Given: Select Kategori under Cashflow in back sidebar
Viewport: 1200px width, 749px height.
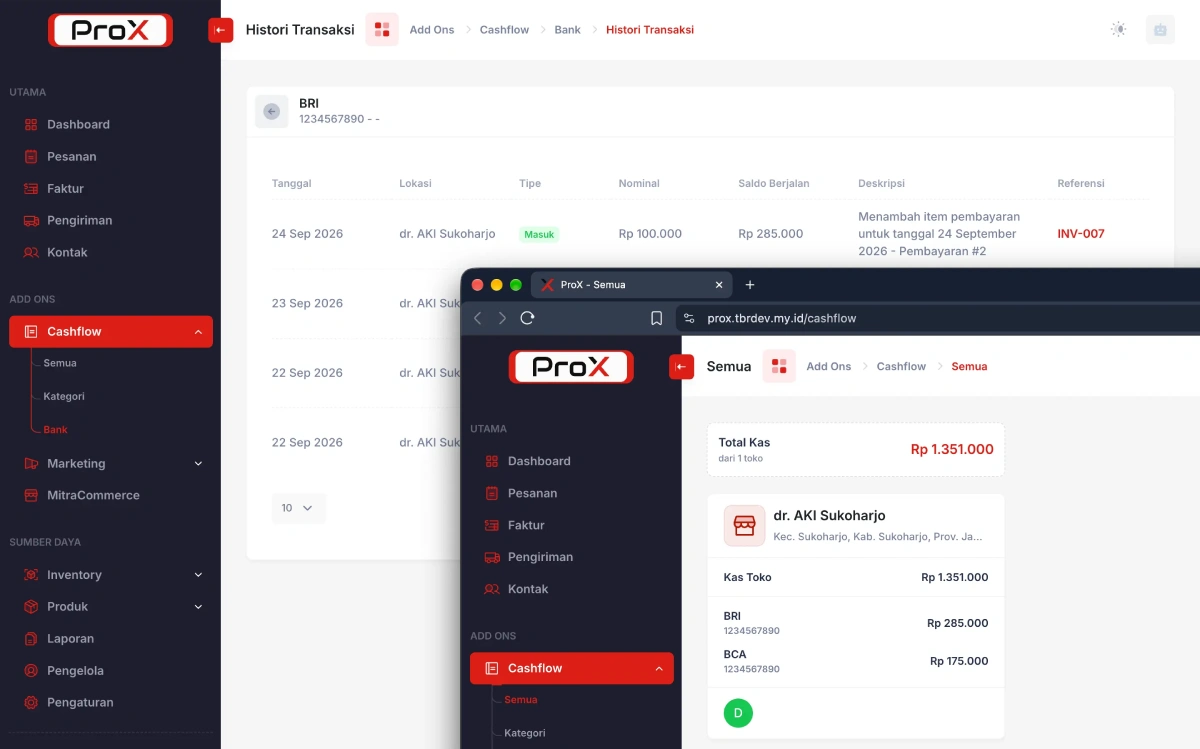Looking at the screenshot, I should click(64, 396).
